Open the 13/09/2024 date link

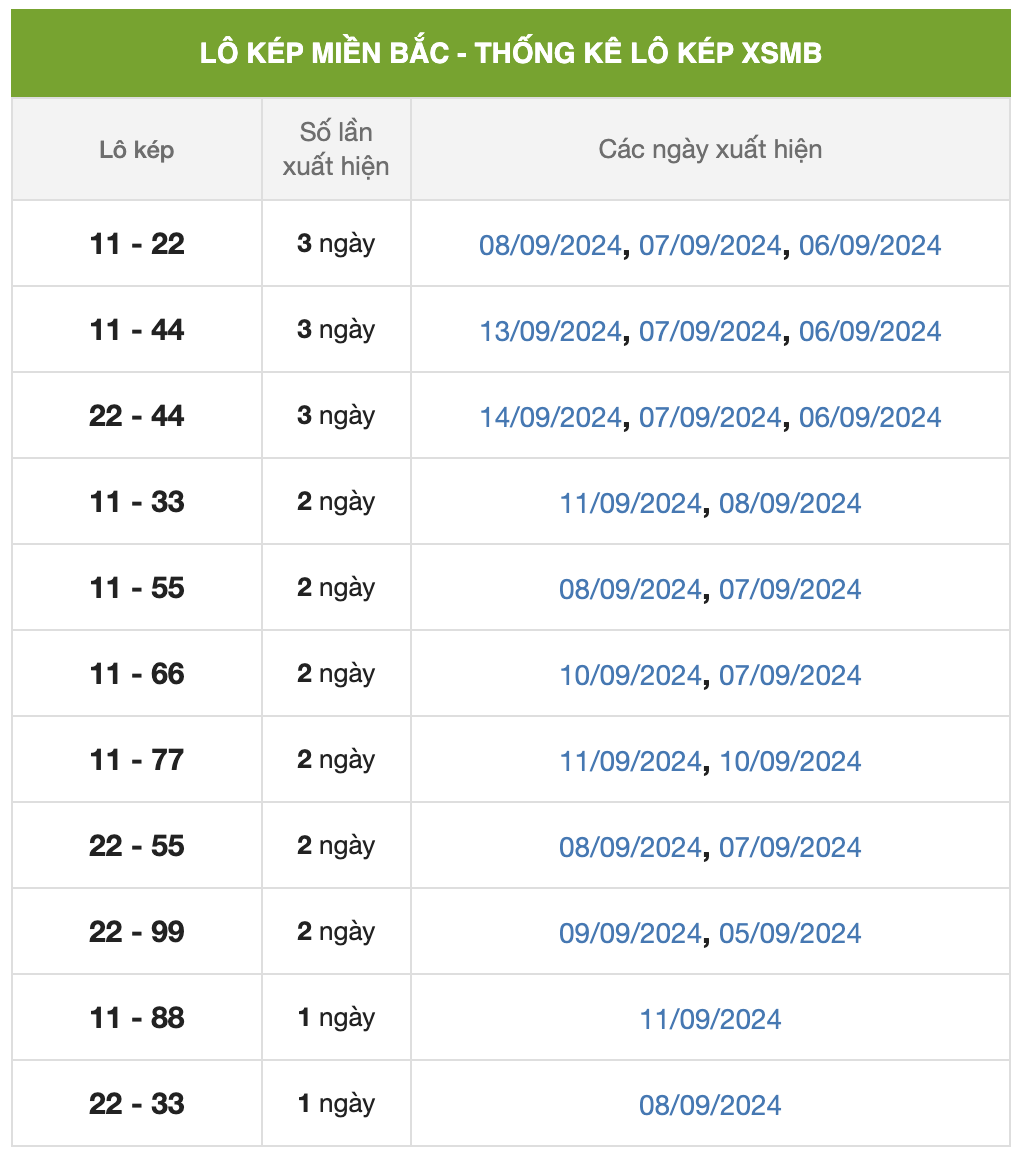click(x=550, y=331)
